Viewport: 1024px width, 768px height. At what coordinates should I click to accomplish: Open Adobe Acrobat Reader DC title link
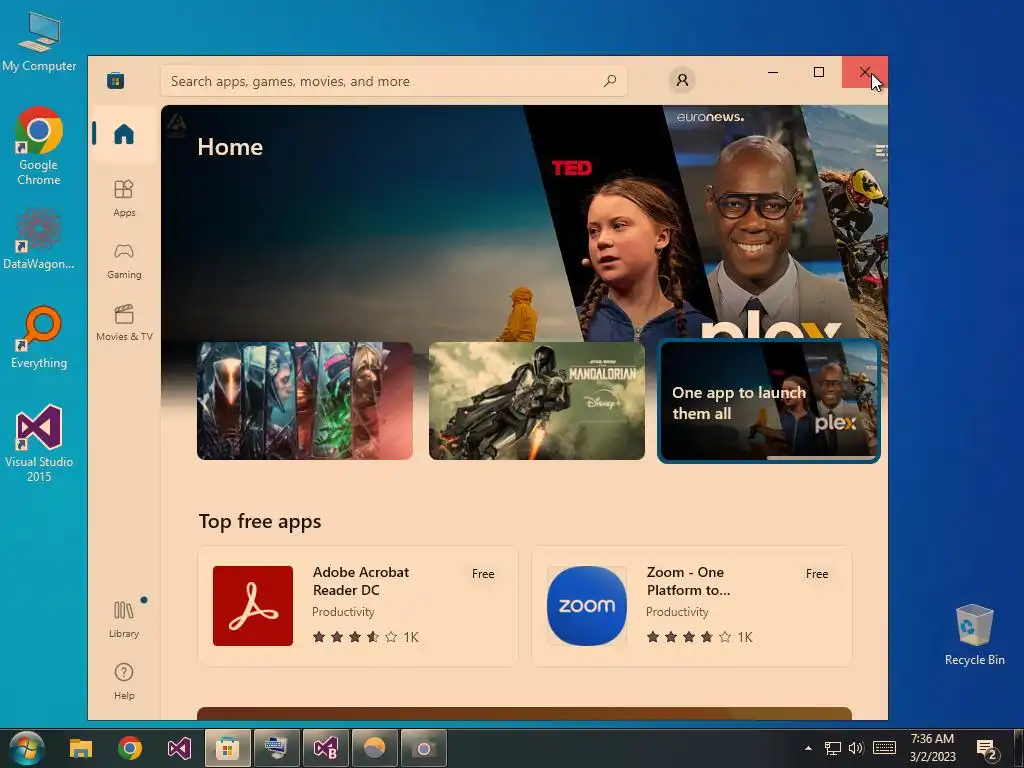361,581
